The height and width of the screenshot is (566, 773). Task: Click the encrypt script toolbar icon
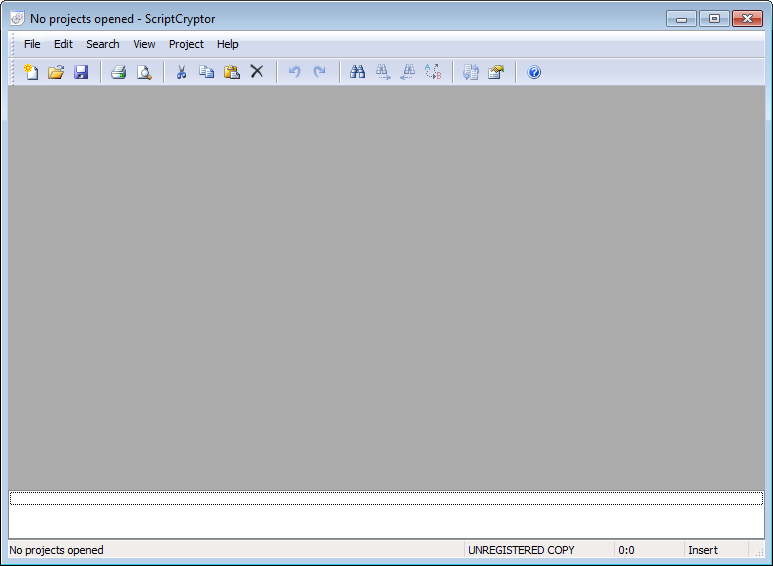point(471,72)
